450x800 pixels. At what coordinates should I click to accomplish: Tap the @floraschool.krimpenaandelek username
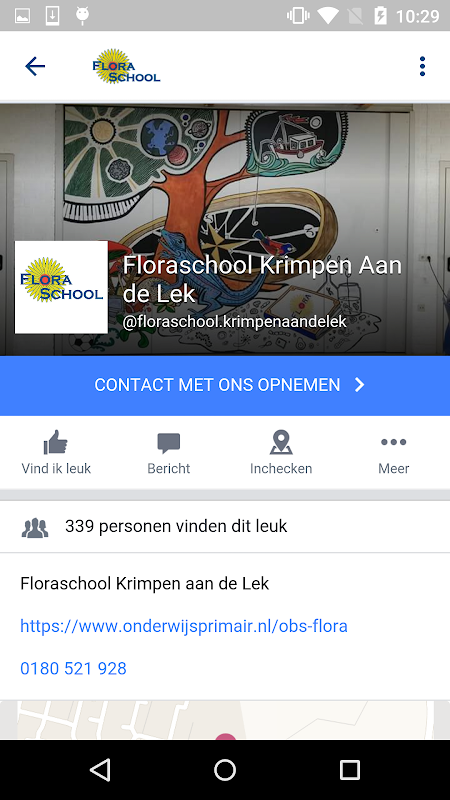point(235,322)
